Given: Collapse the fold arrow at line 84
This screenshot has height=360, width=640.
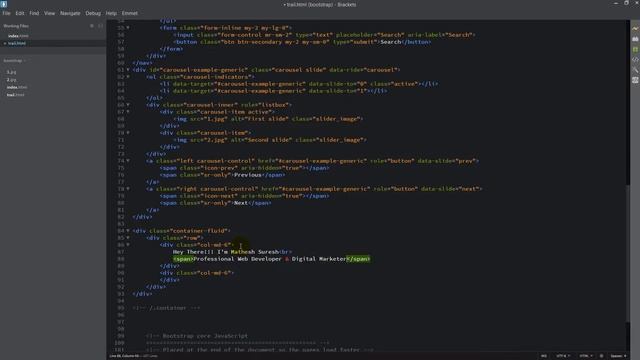Looking at the screenshot, I should pyautogui.click(x=128, y=231).
